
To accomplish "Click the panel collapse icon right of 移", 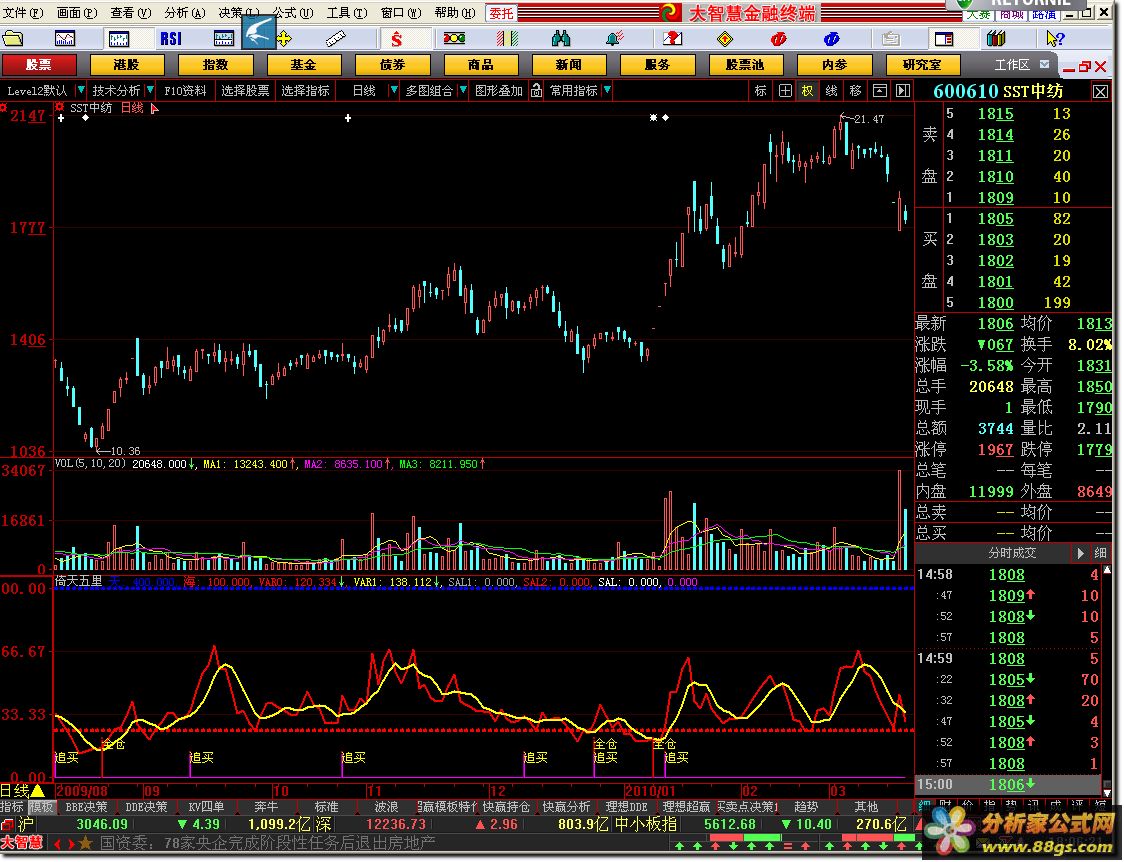I will tap(880, 90).
